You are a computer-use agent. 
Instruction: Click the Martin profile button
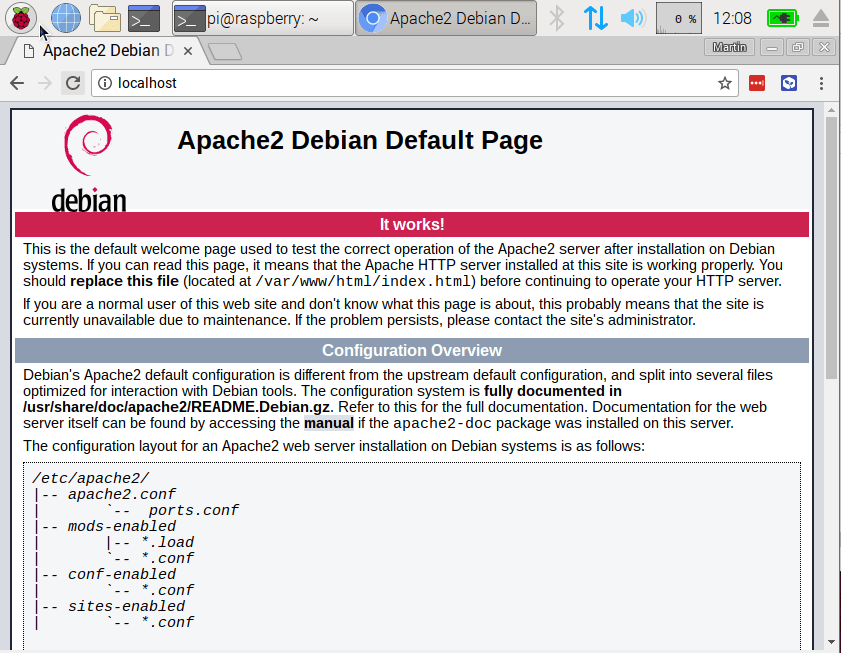tap(729, 47)
